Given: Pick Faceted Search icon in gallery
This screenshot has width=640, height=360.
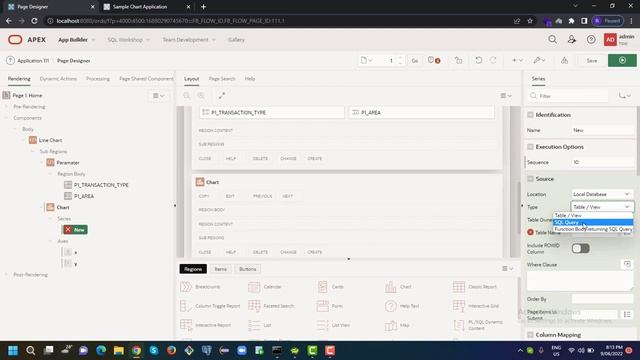Looking at the screenshot, I should [x=254, y=306].
